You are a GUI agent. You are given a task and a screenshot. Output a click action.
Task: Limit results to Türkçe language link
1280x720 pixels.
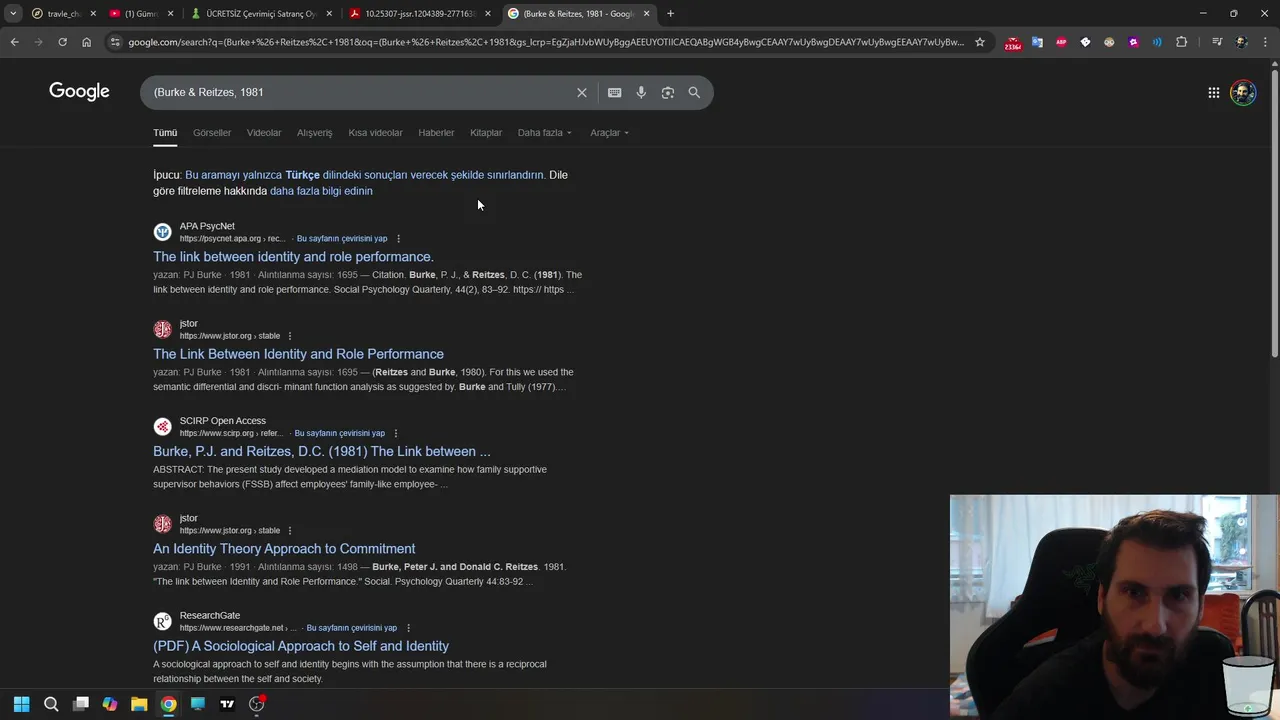coord(365,175)
